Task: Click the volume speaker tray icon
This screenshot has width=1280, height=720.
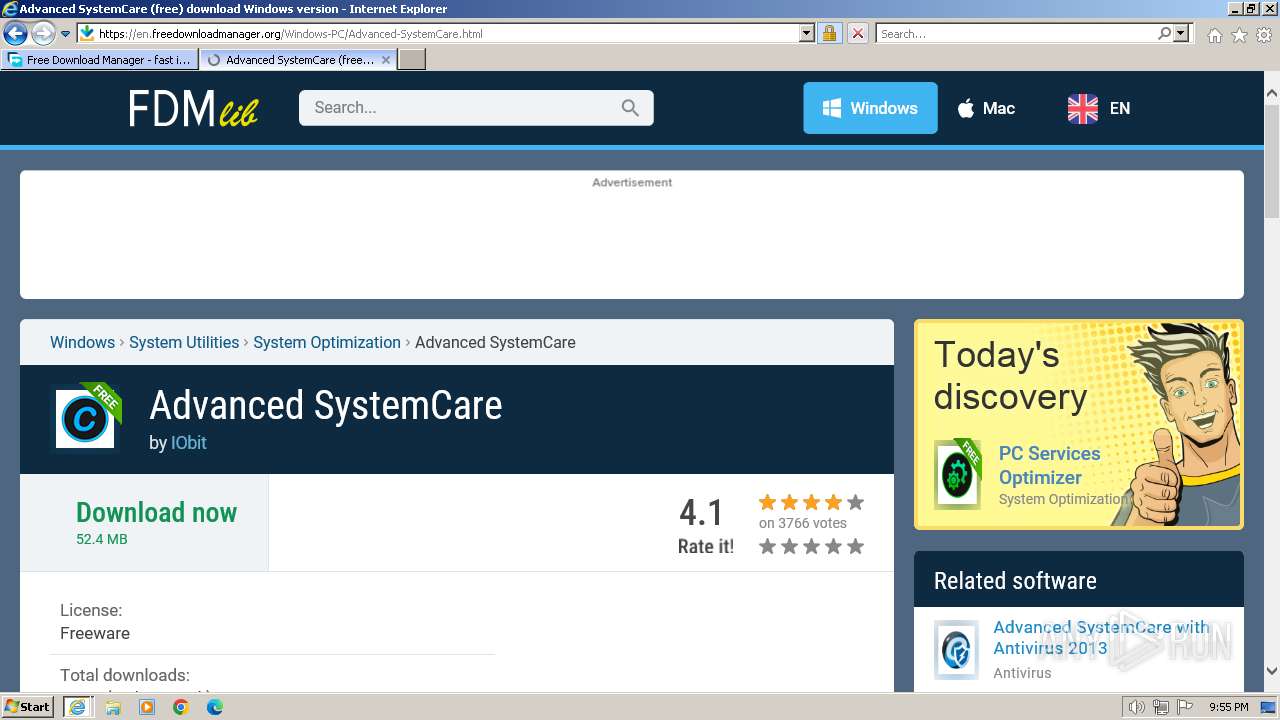Action: tap(1137, 707)
